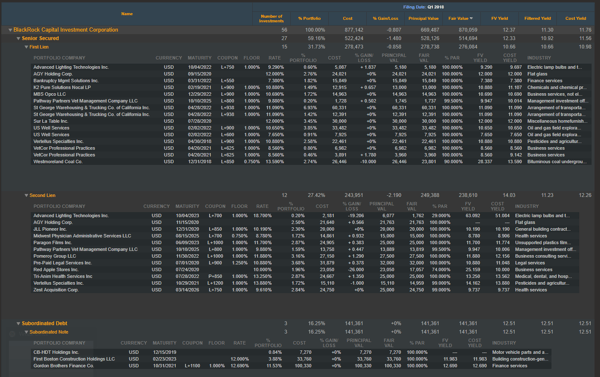Screen dimensions: 600x377
Task: Collapse the First Lien section triangle
Action: [26, 47]
